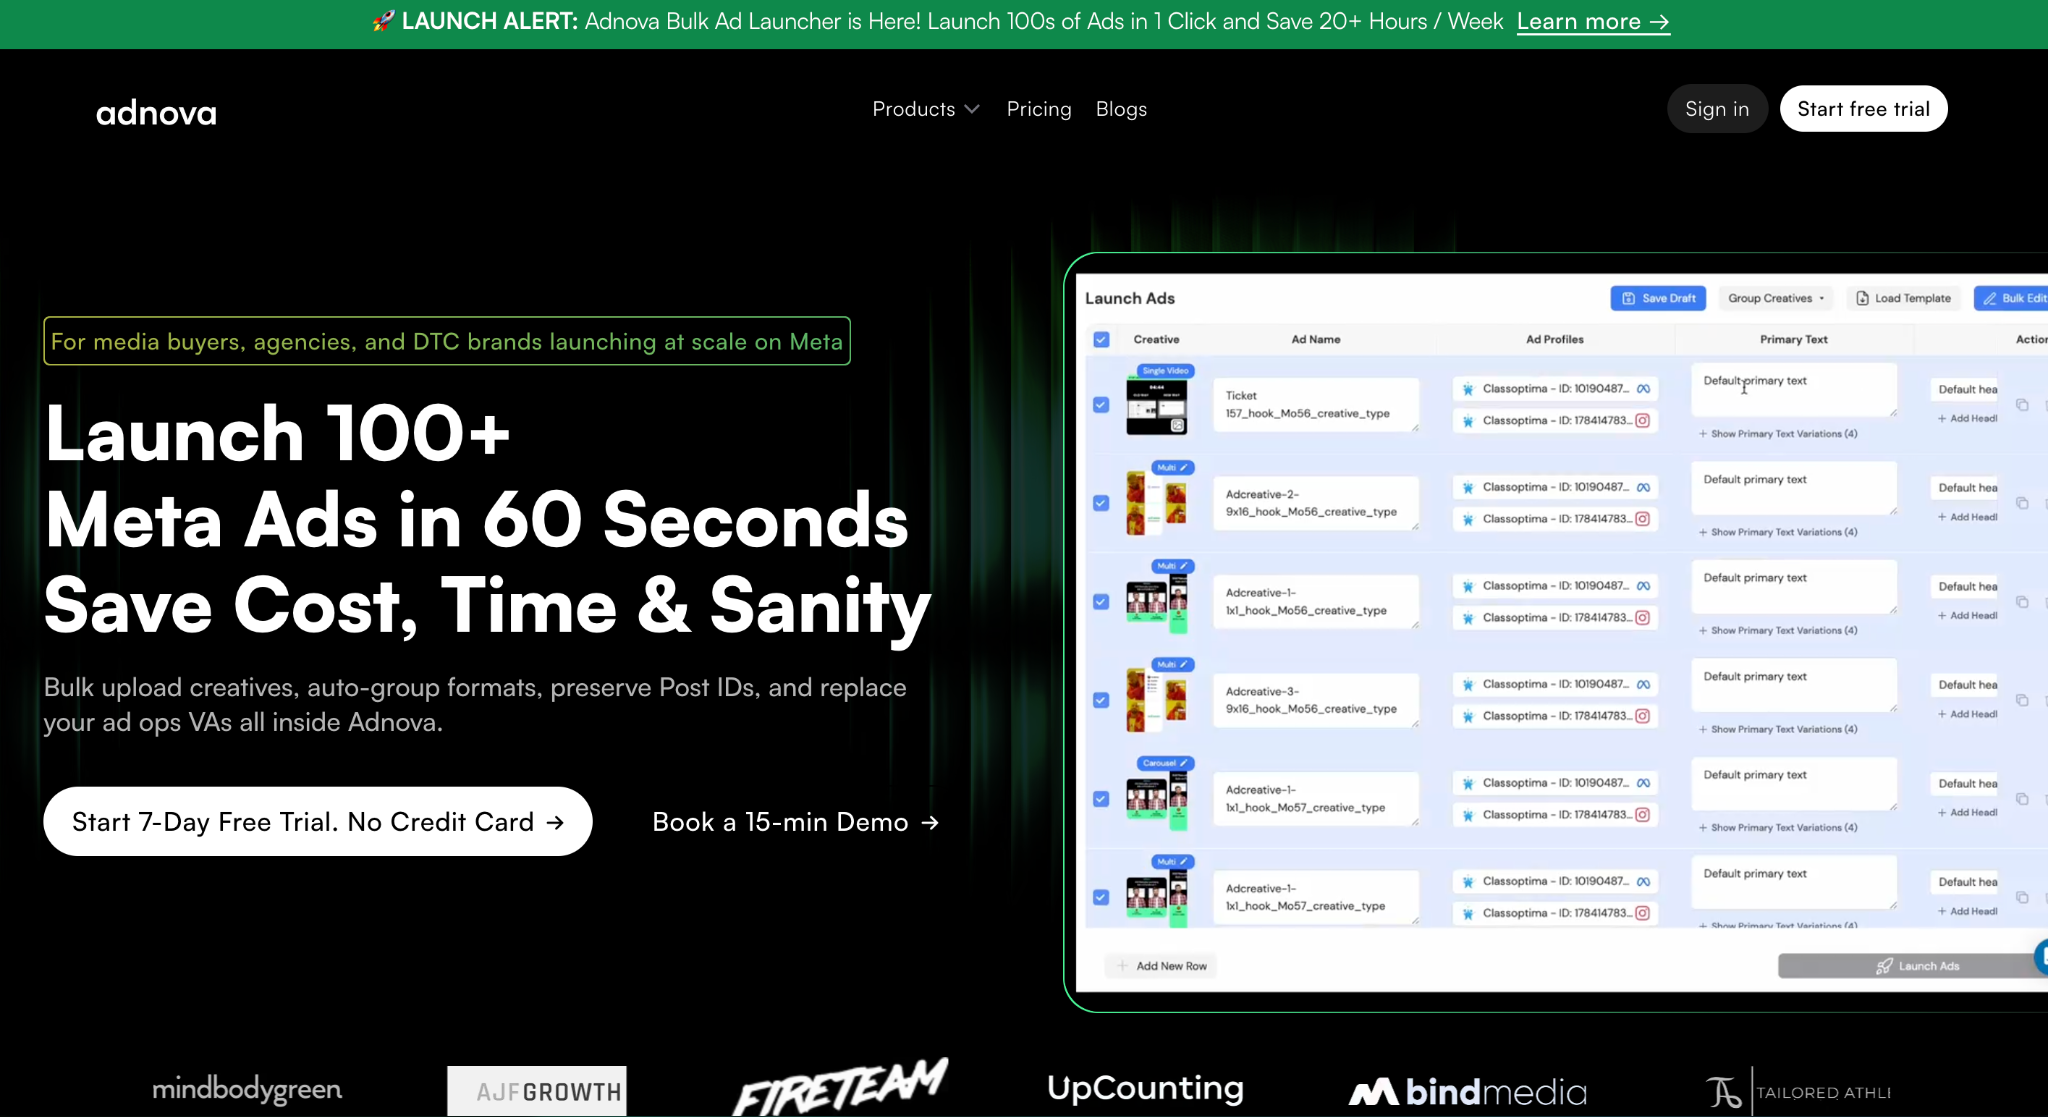
Task: Expand the Products navigation menu
Action: point(924,109)
